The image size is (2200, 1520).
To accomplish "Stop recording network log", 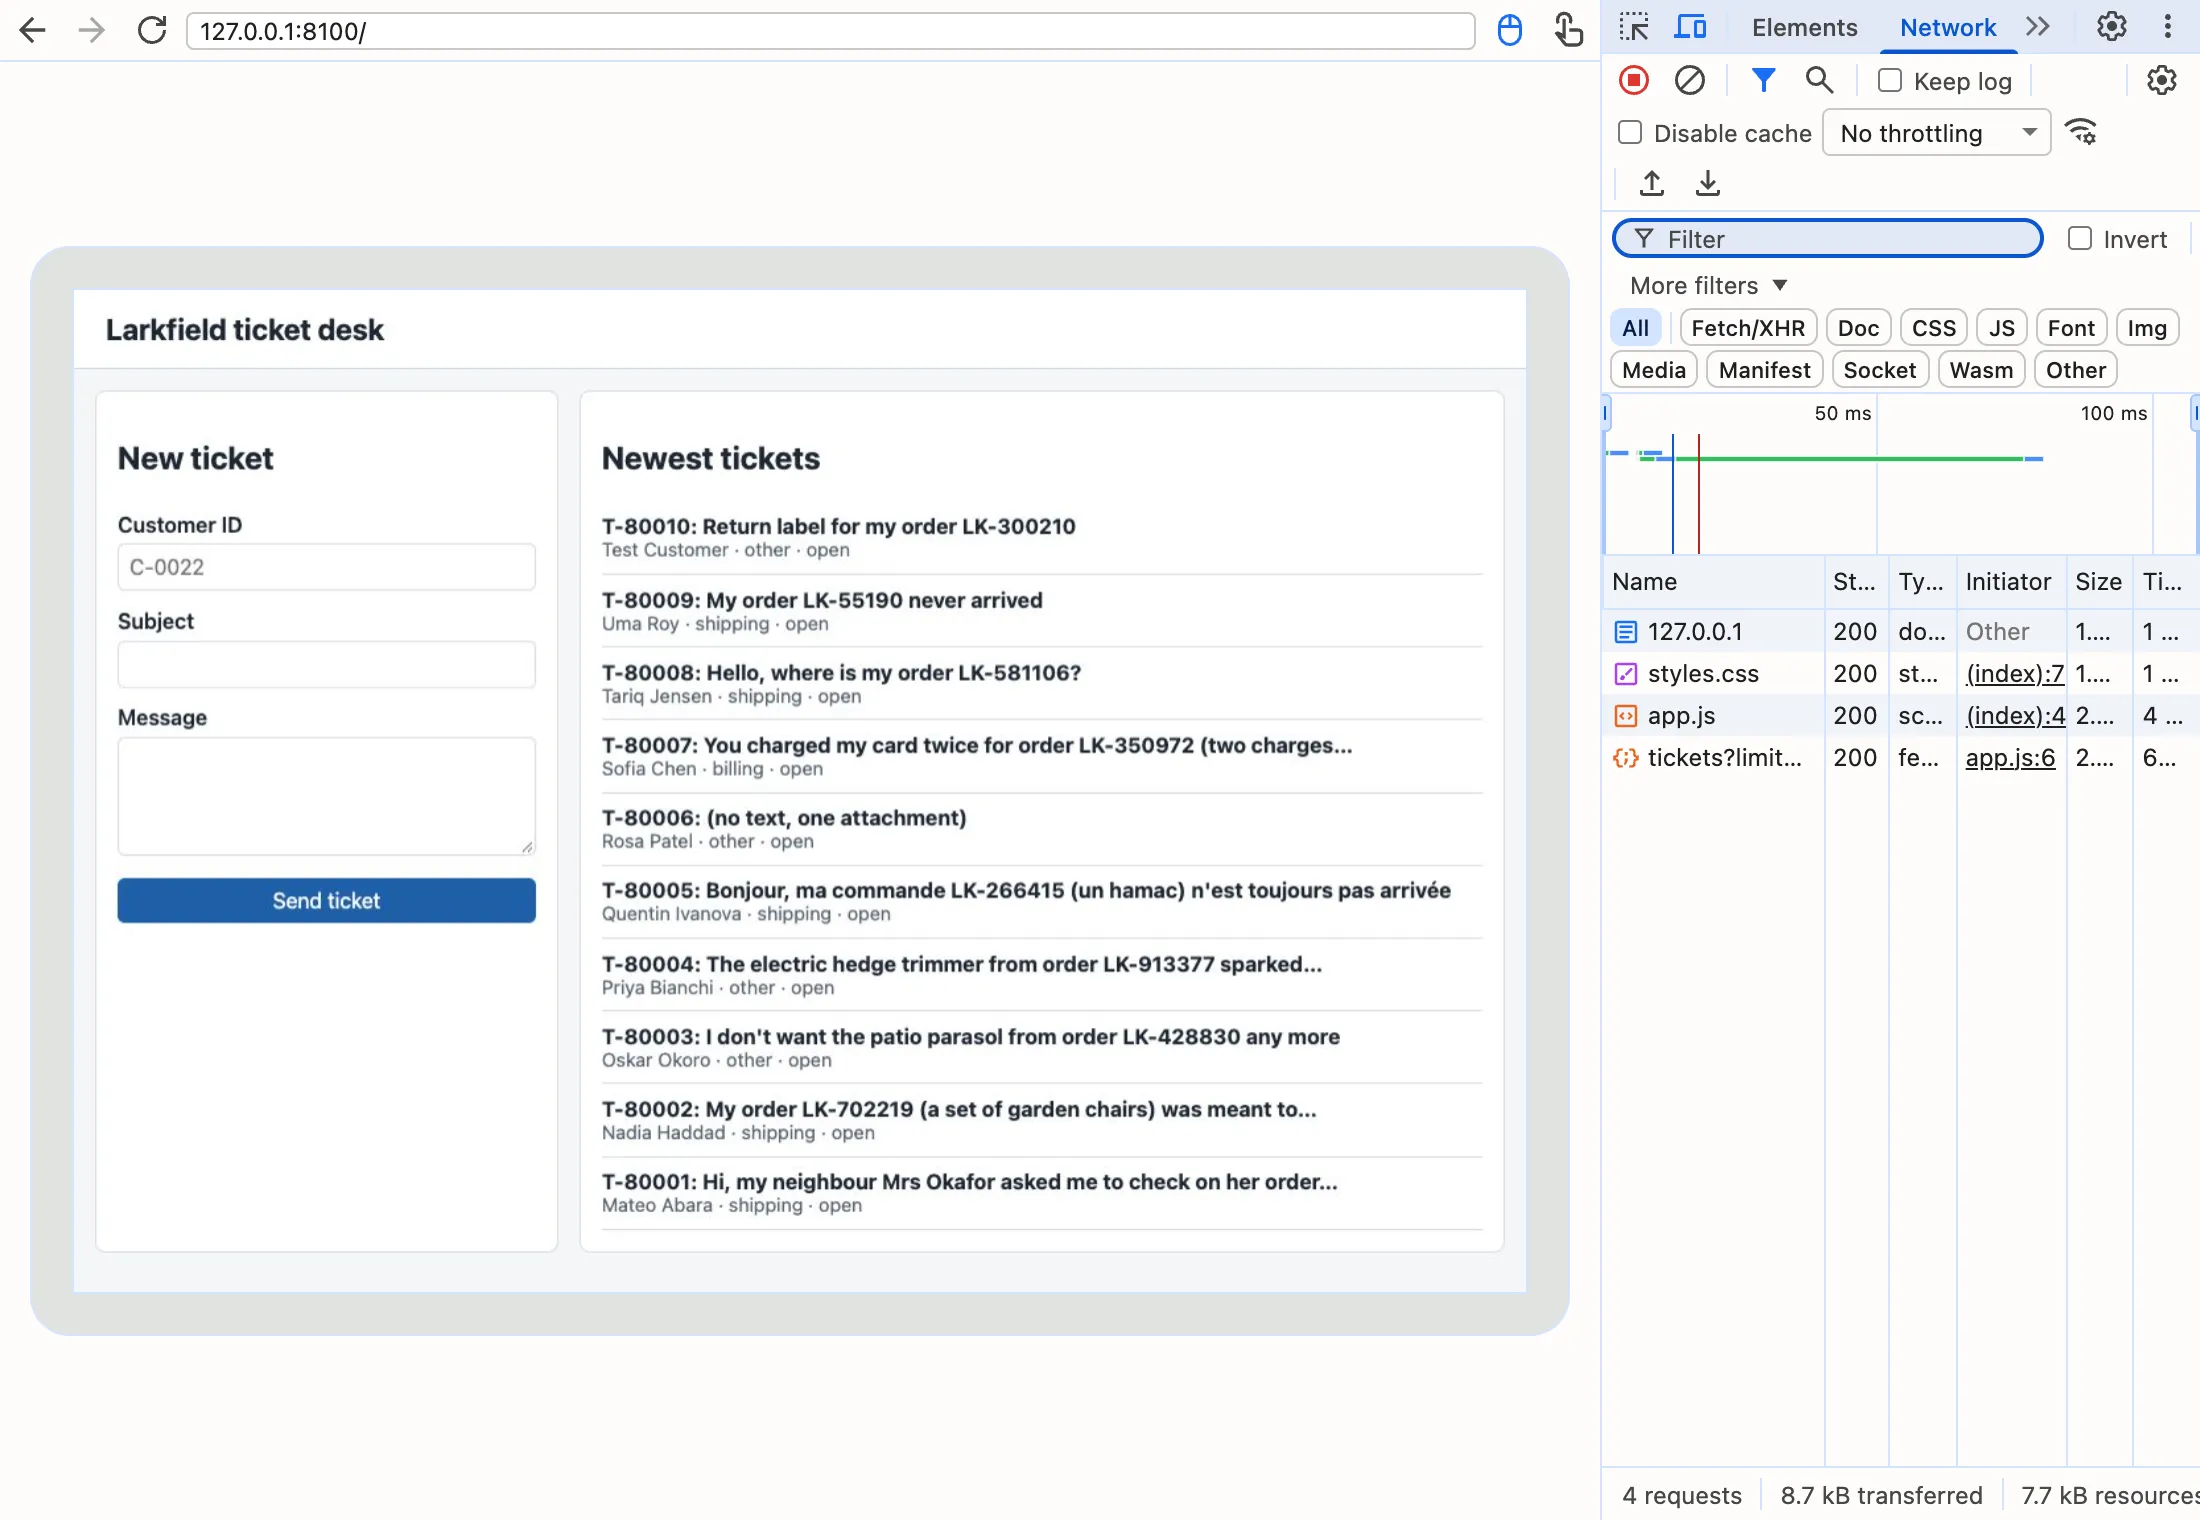I will point(1634,80).
